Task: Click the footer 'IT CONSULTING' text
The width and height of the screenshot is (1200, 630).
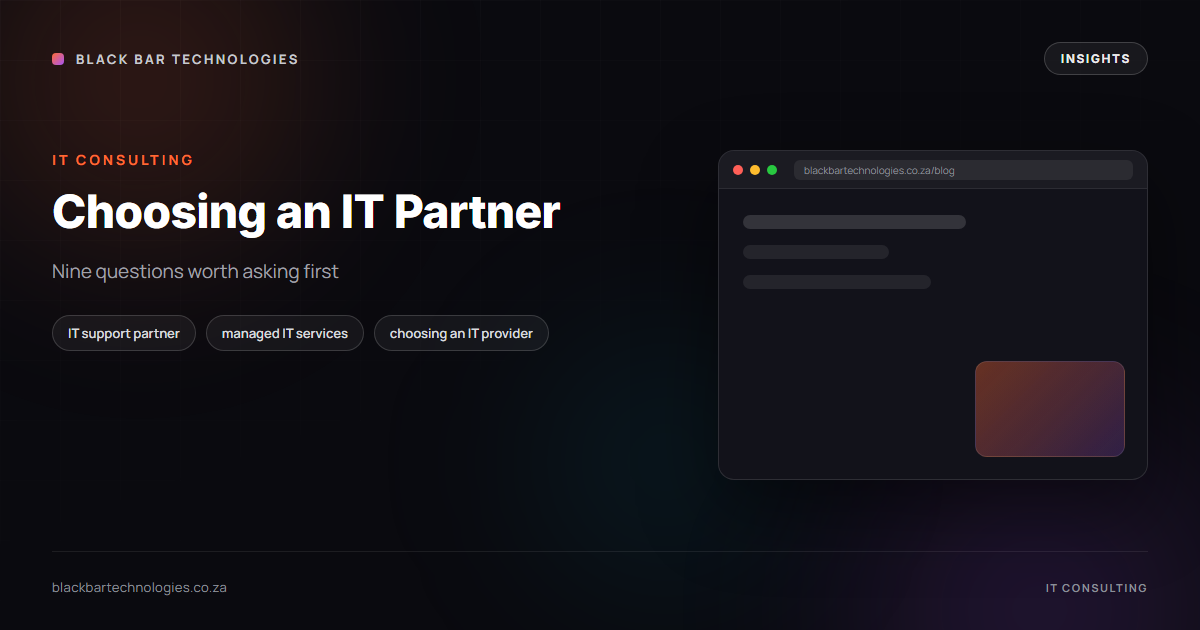Action: click(x=1096, y=588)
